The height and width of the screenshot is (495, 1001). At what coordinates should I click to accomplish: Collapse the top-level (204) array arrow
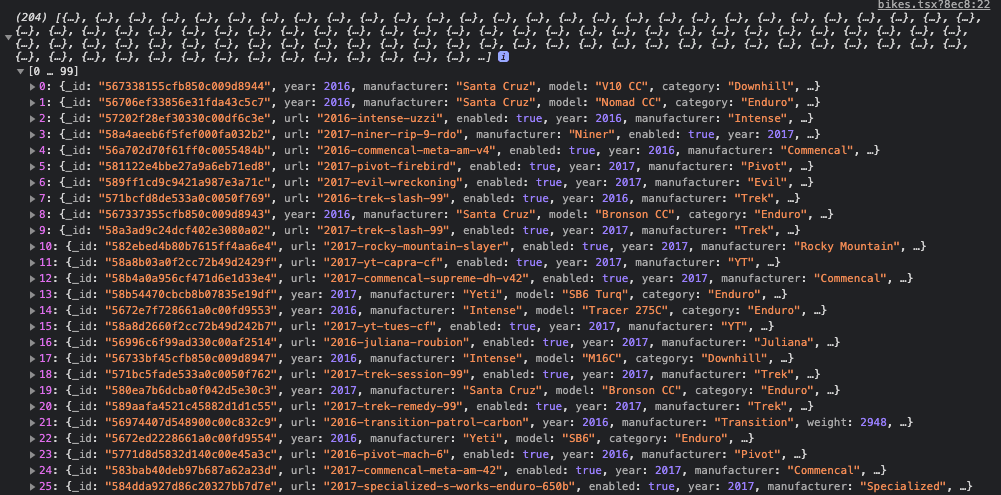8,38
